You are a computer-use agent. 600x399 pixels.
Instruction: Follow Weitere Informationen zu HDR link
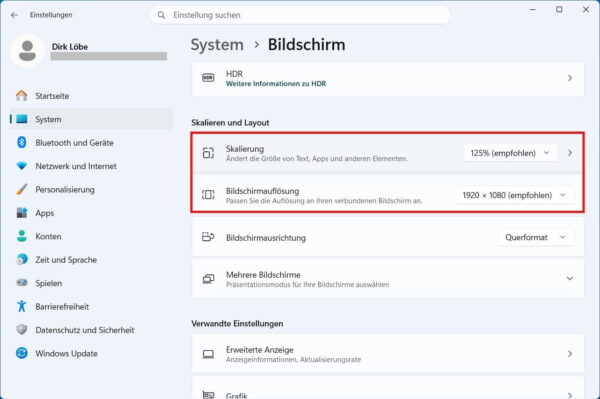[276, 84]
